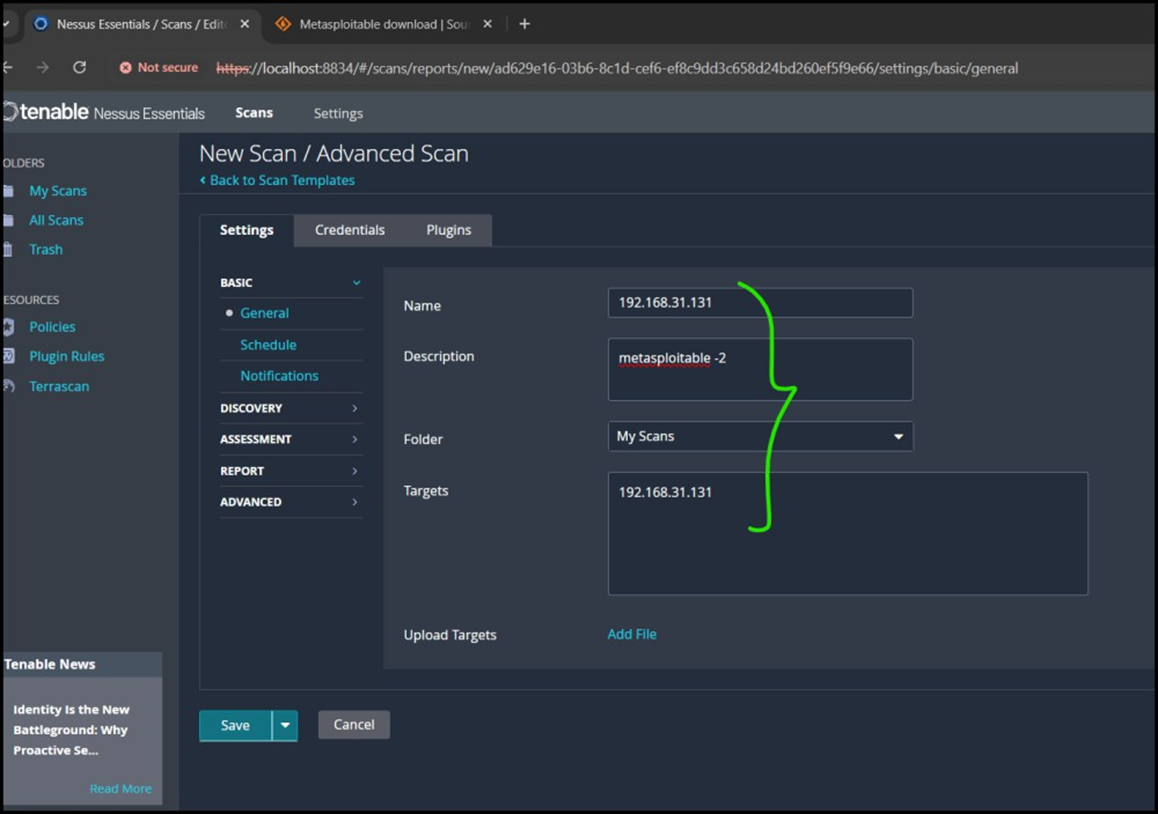
Task: Click the Save button
Action: [x=235, y=725]
